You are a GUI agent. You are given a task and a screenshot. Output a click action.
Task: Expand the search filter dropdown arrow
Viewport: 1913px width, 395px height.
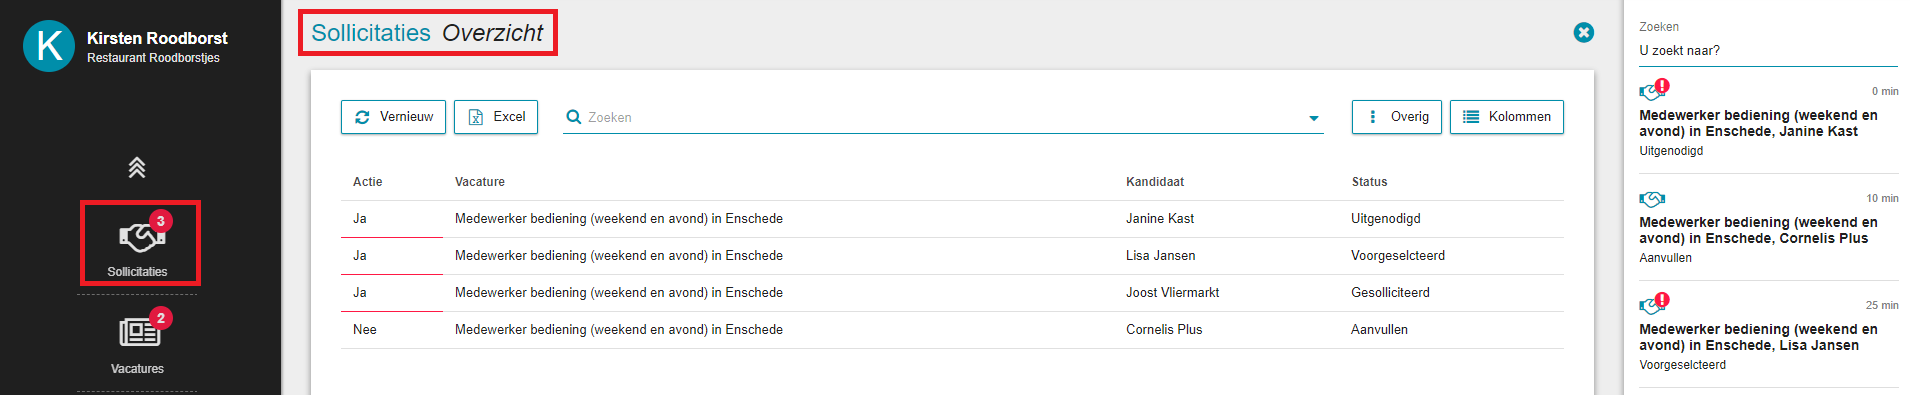[1314, 118]
